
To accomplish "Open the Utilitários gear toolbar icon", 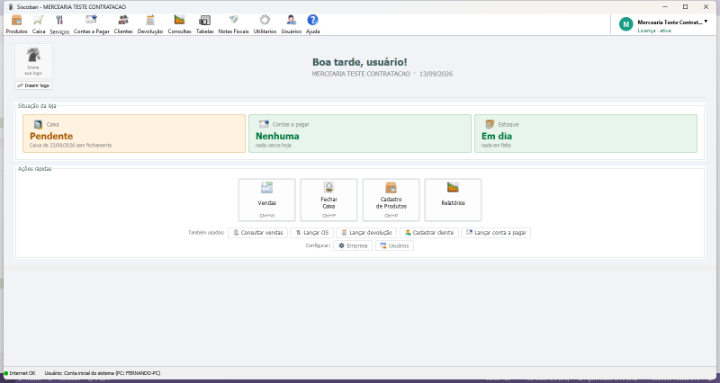I will tap(265, 24).
